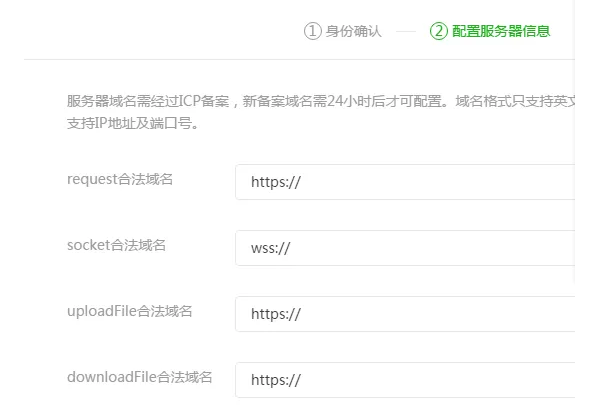Image resolution: width=608 pixels, height=411 pixels.
Task: Focus the uploadFile合法域名 input field
Action: coord(420,314)
